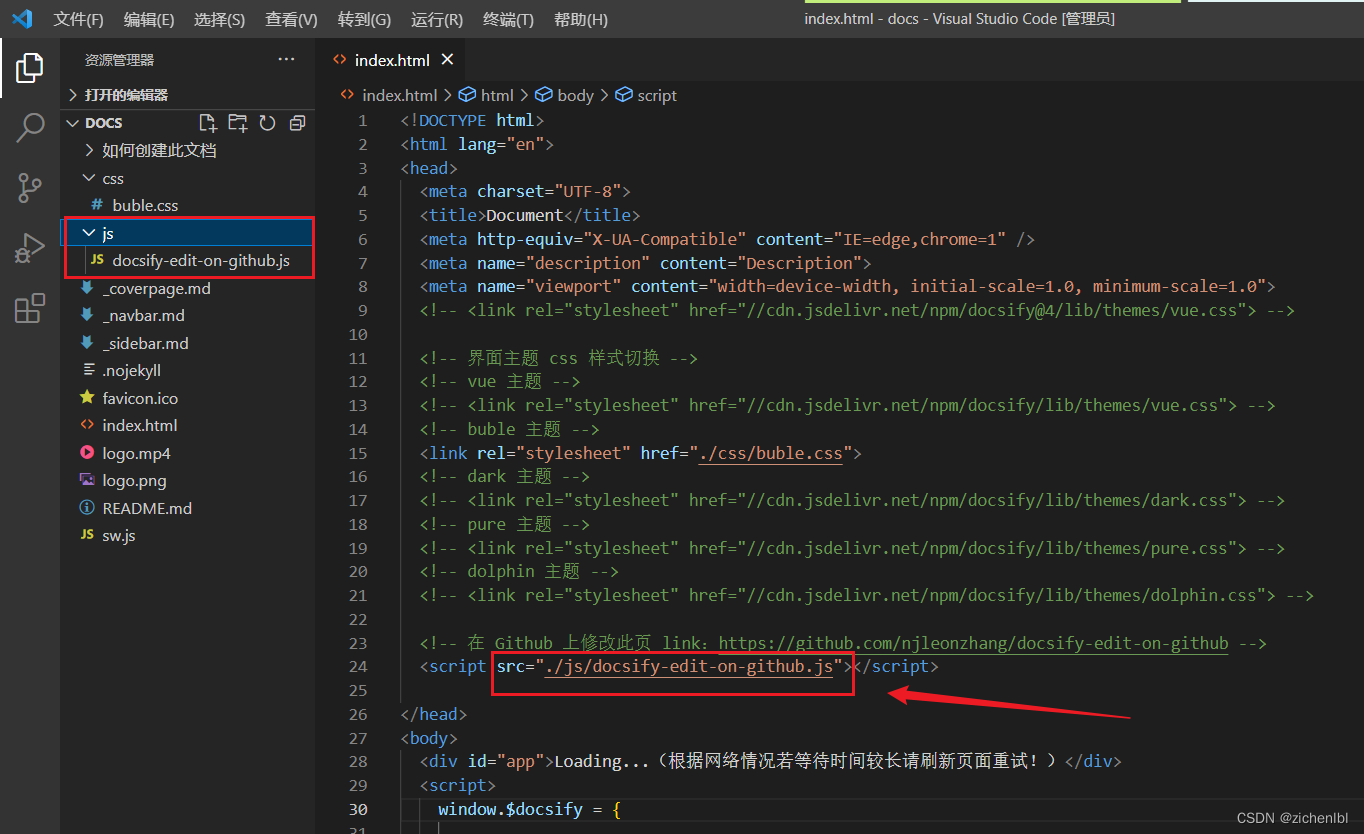The width and height of the screenshot is (1364, 834).
Task: Open logo.mp4 file
Action: (x=188, y=453)
